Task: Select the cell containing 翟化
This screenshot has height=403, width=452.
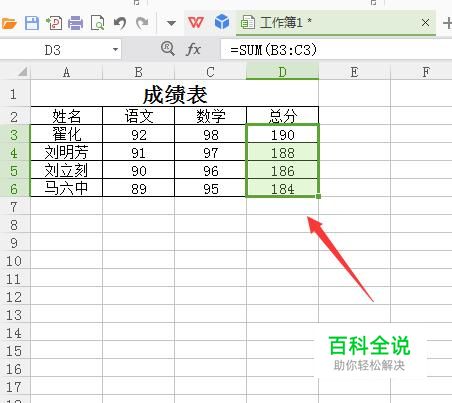Action: tap(66, 134)
